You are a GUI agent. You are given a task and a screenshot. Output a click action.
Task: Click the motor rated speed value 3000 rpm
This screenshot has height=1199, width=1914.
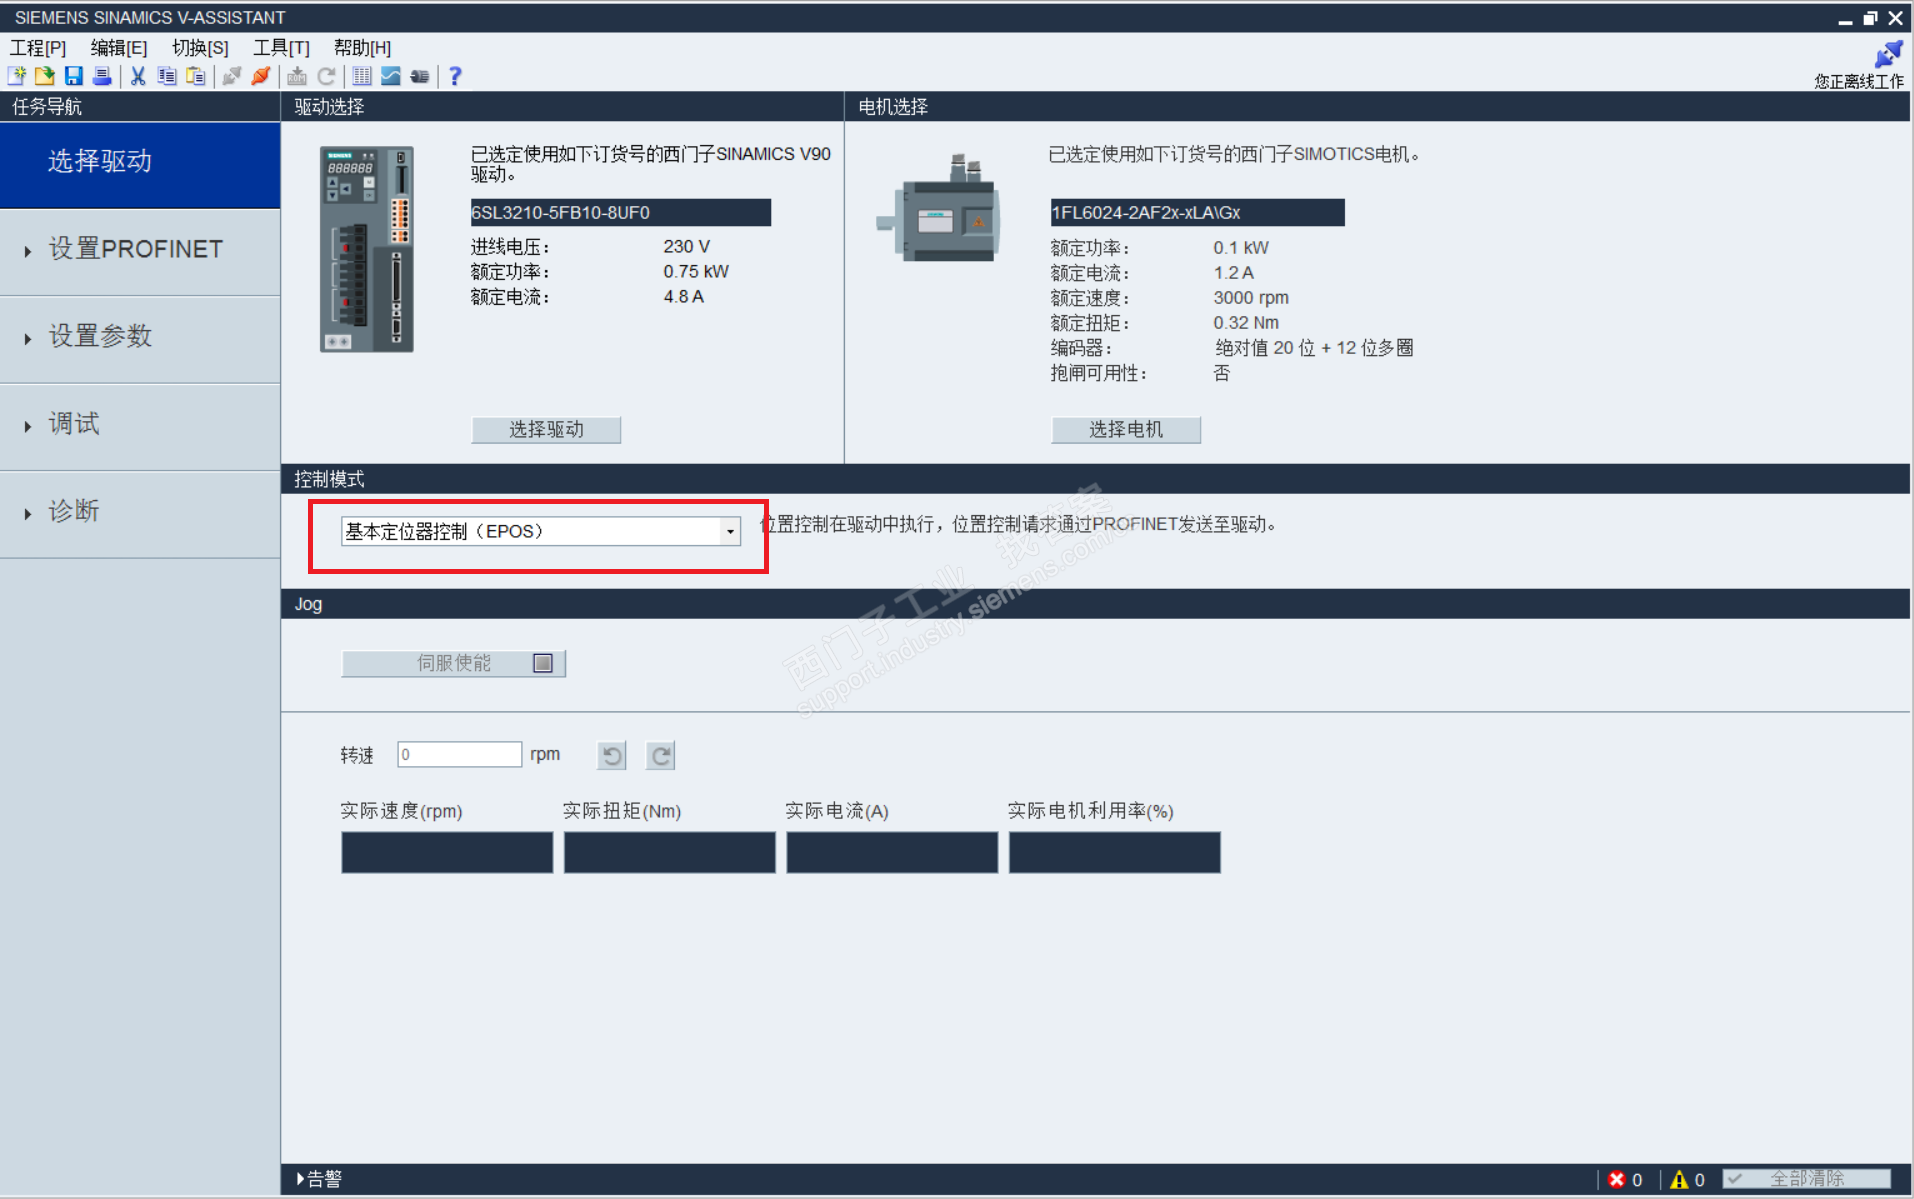pyautogui.click(x=1251, y=298)
